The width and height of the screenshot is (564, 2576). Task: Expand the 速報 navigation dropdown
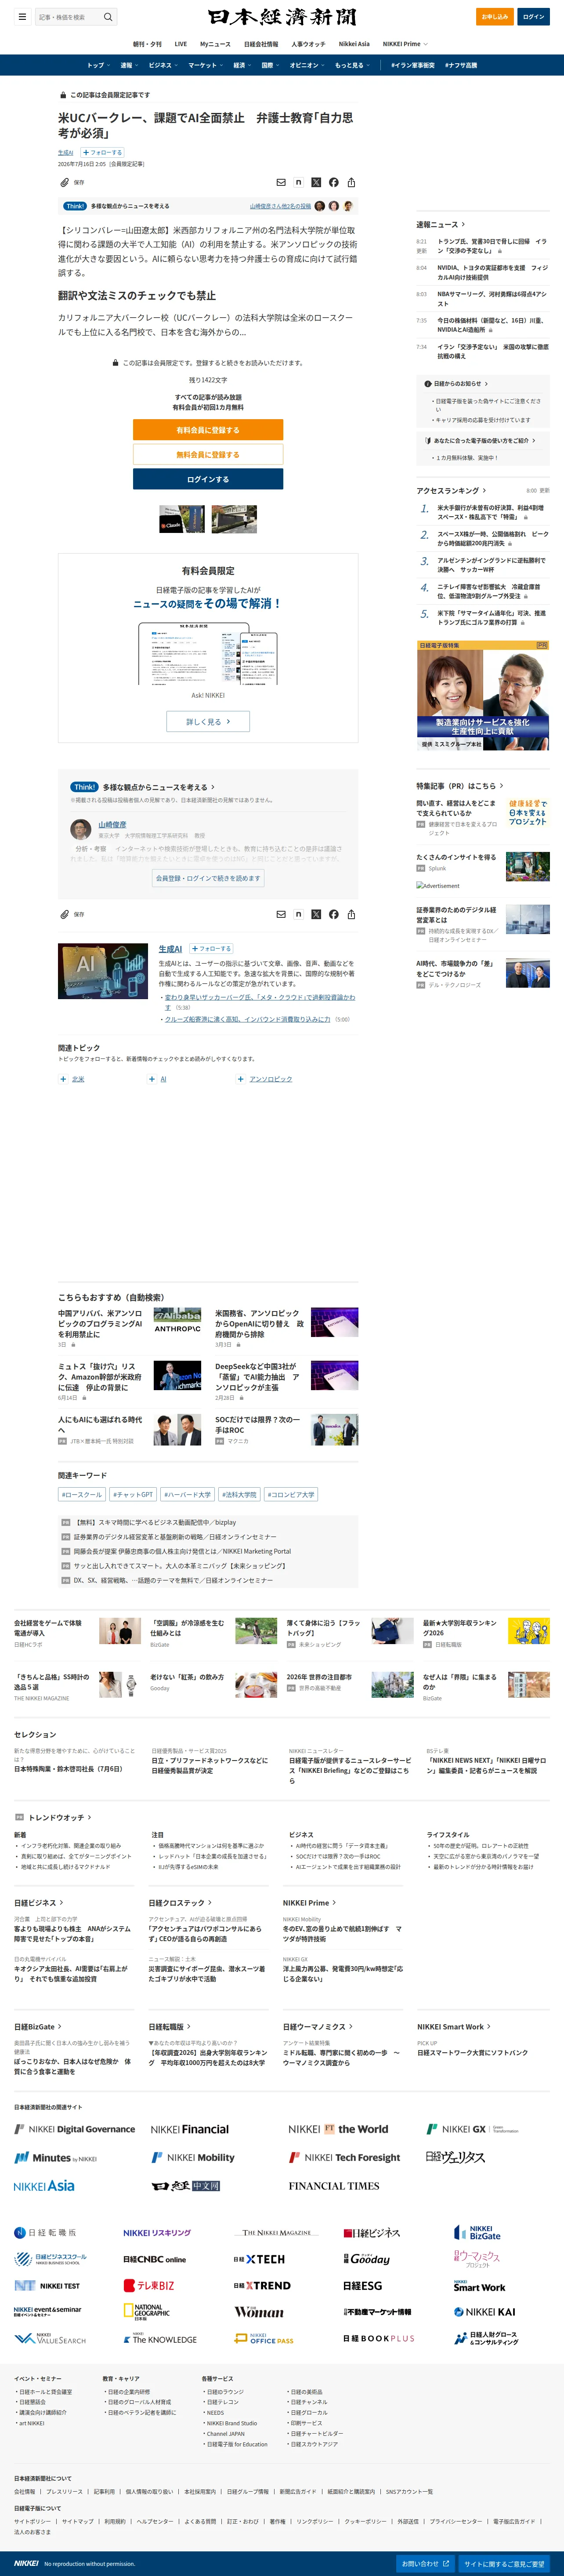pyautogui.click(x=129, y=65)
